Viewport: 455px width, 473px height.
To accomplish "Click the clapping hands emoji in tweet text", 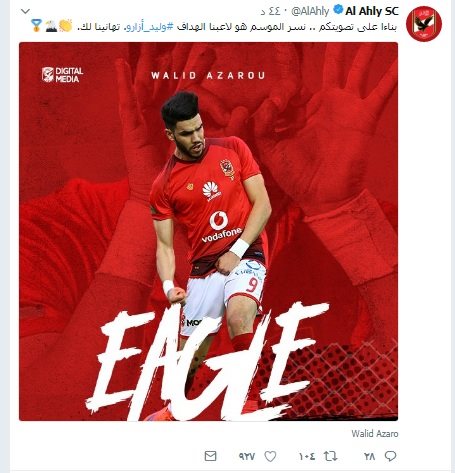I will [x=65, y=26].
